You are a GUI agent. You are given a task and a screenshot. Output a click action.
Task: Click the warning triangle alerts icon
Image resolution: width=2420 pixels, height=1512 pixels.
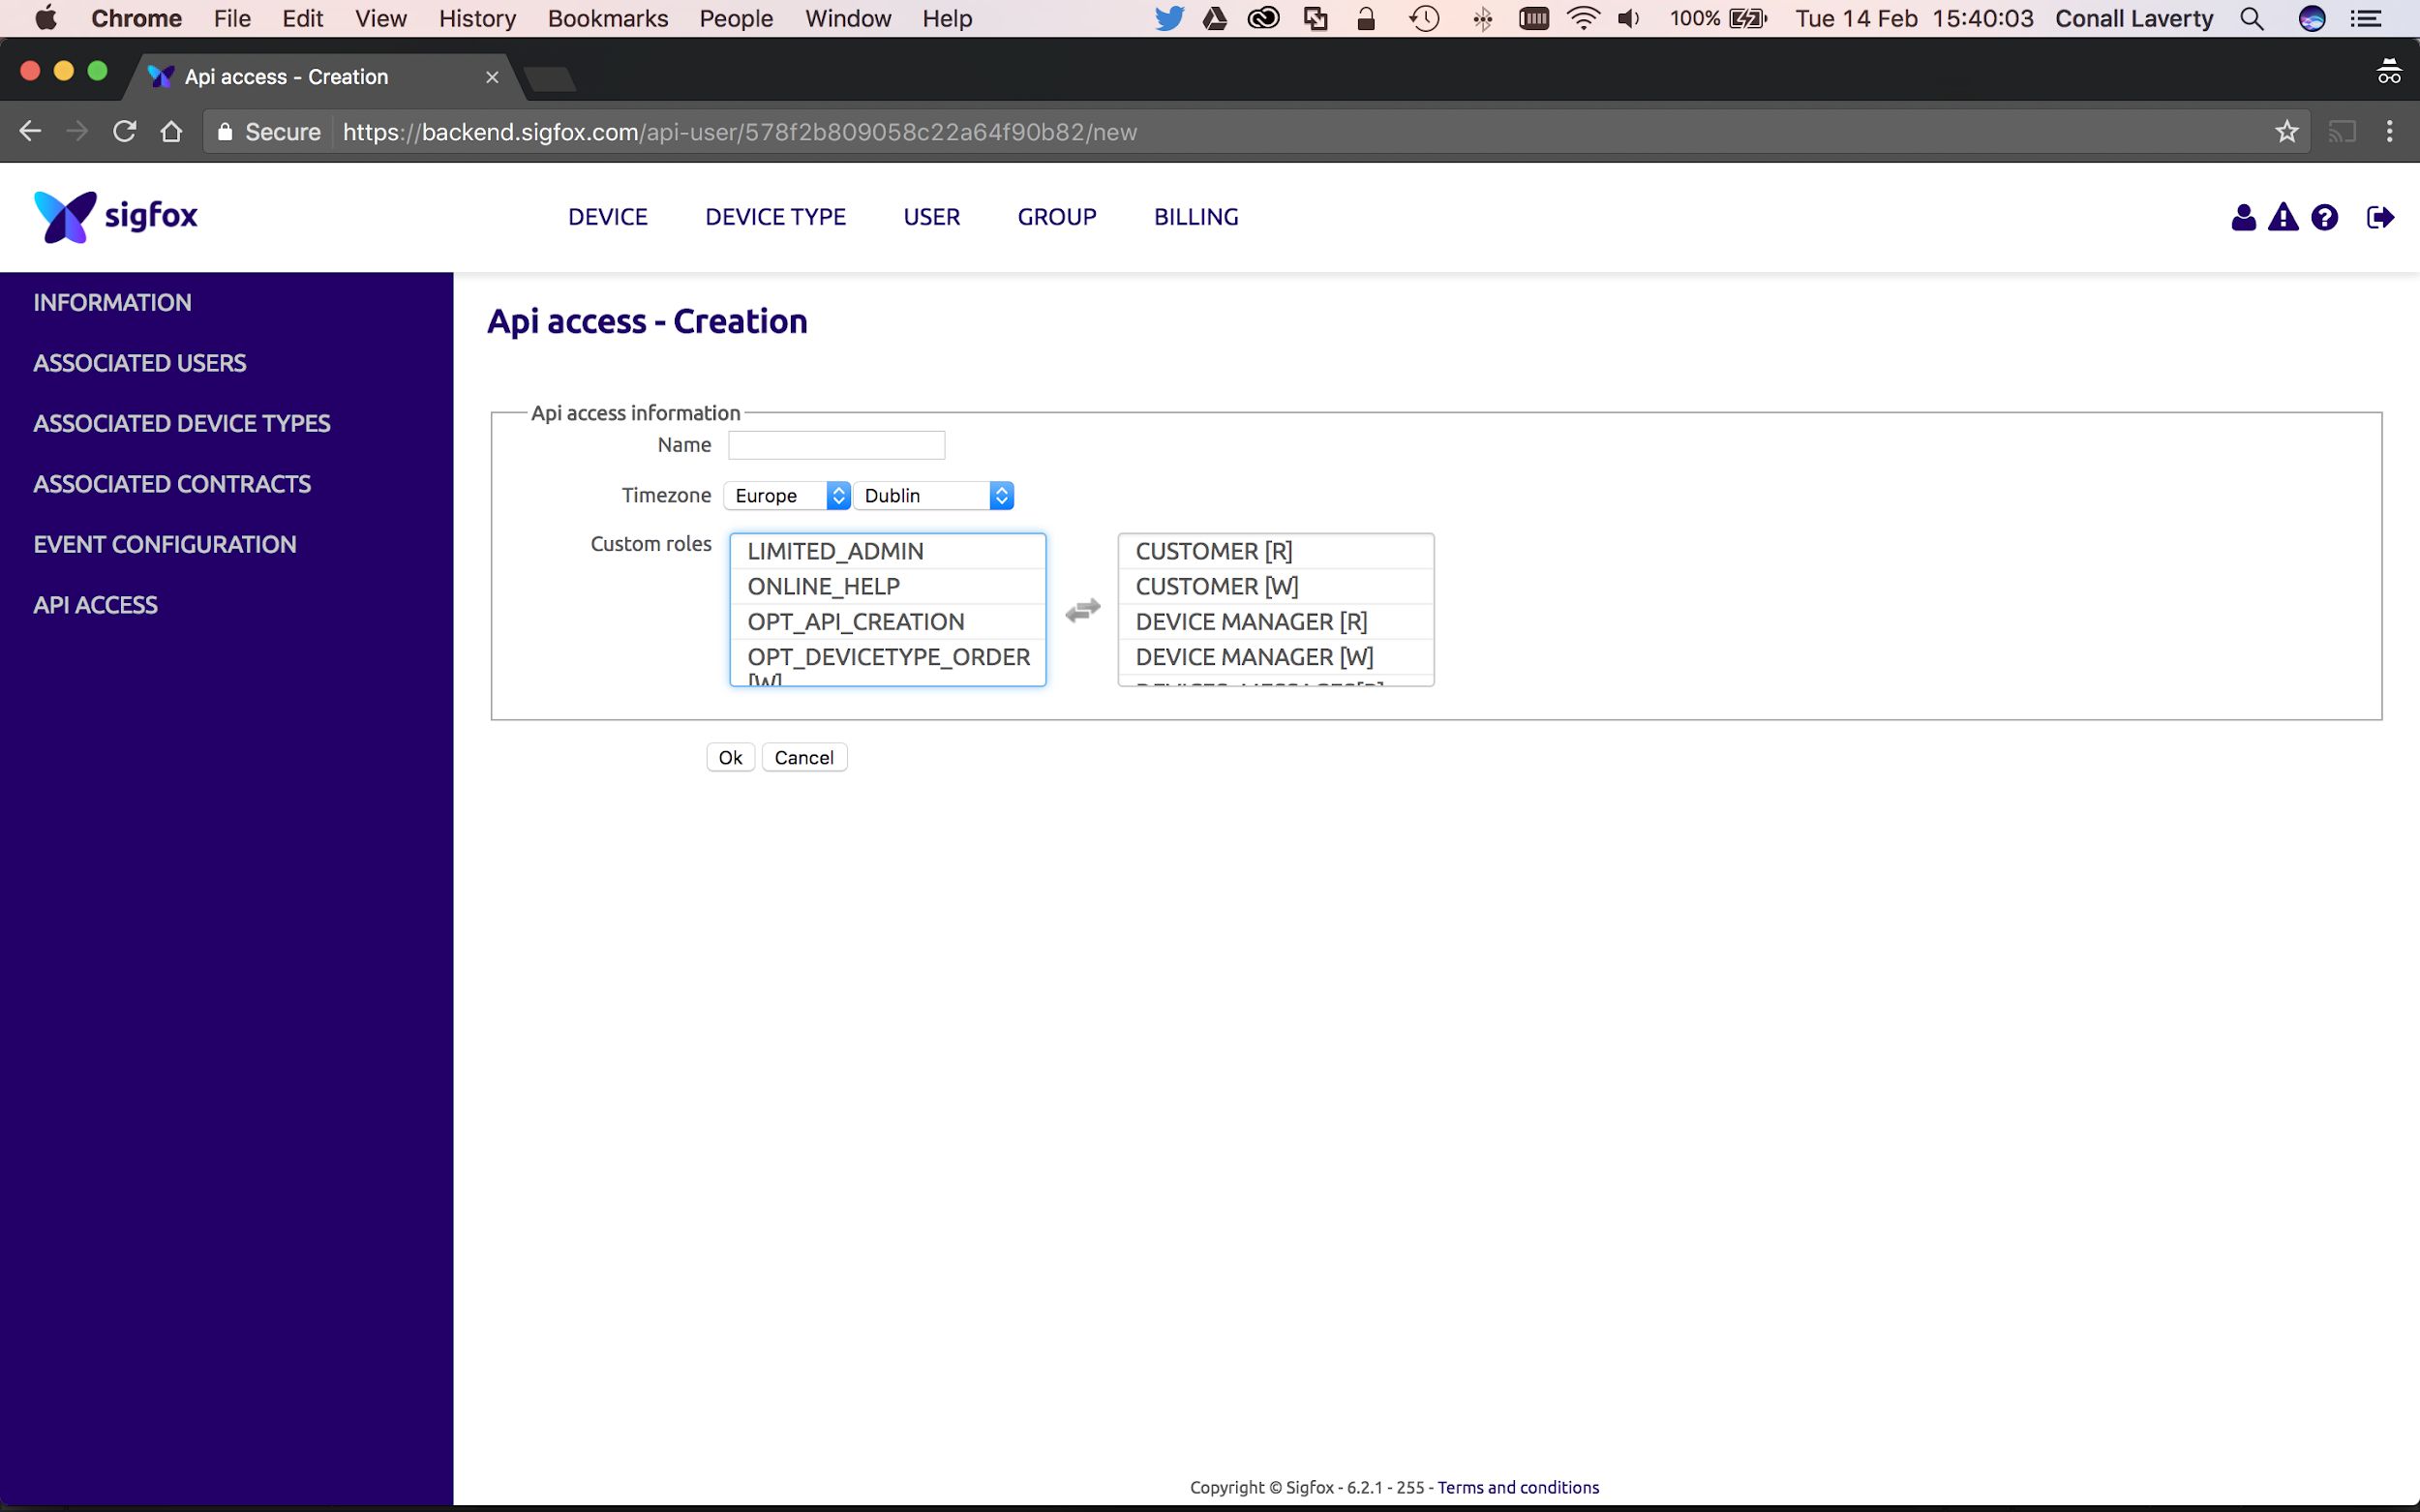pyautogui.click(x=2283, y=217)
